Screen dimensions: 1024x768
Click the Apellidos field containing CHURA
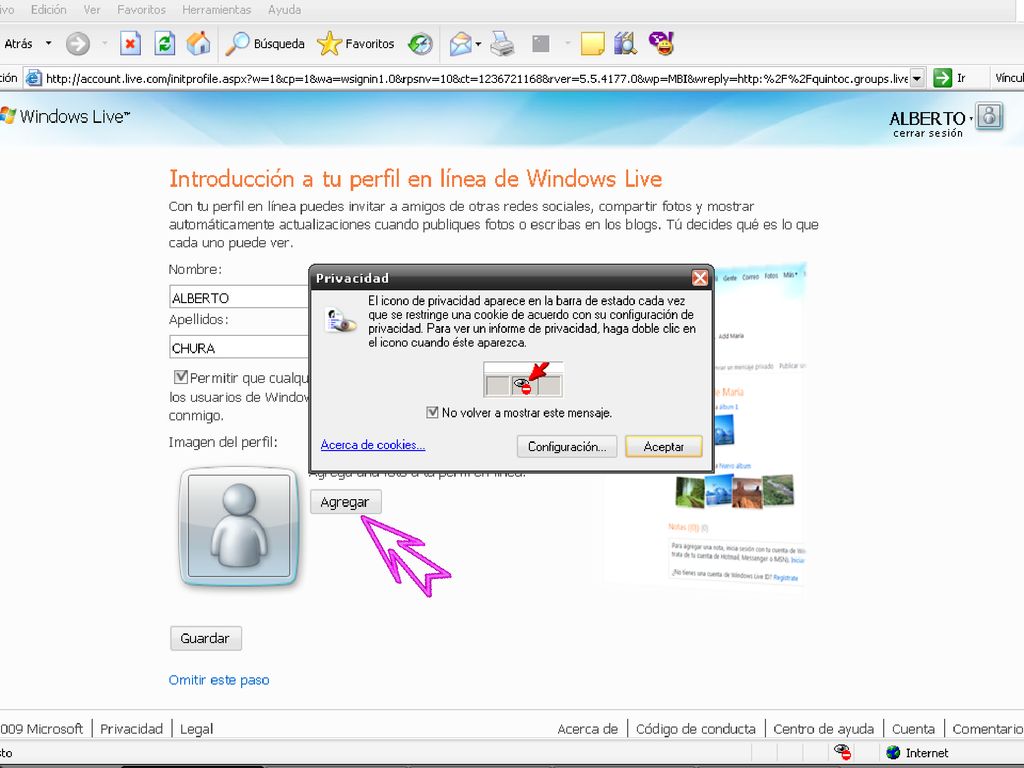pos(239,347)
